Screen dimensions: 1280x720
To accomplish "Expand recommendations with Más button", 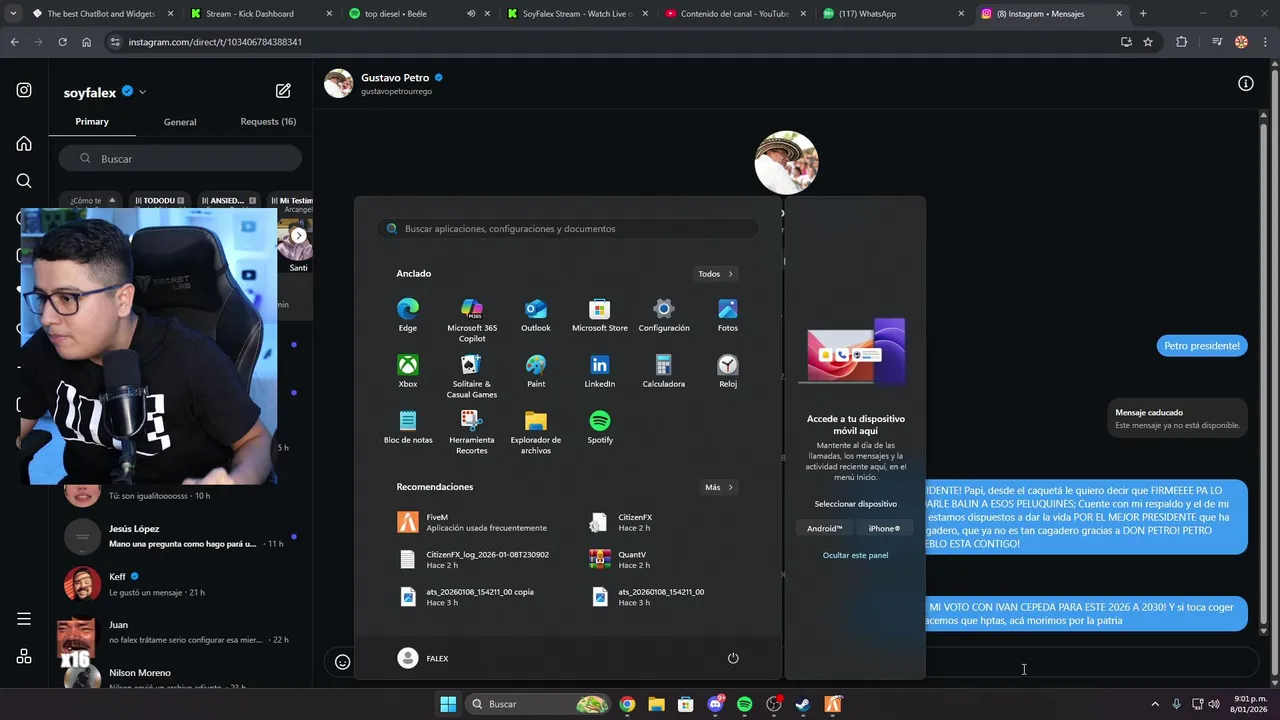I will [x=719, y=487].
